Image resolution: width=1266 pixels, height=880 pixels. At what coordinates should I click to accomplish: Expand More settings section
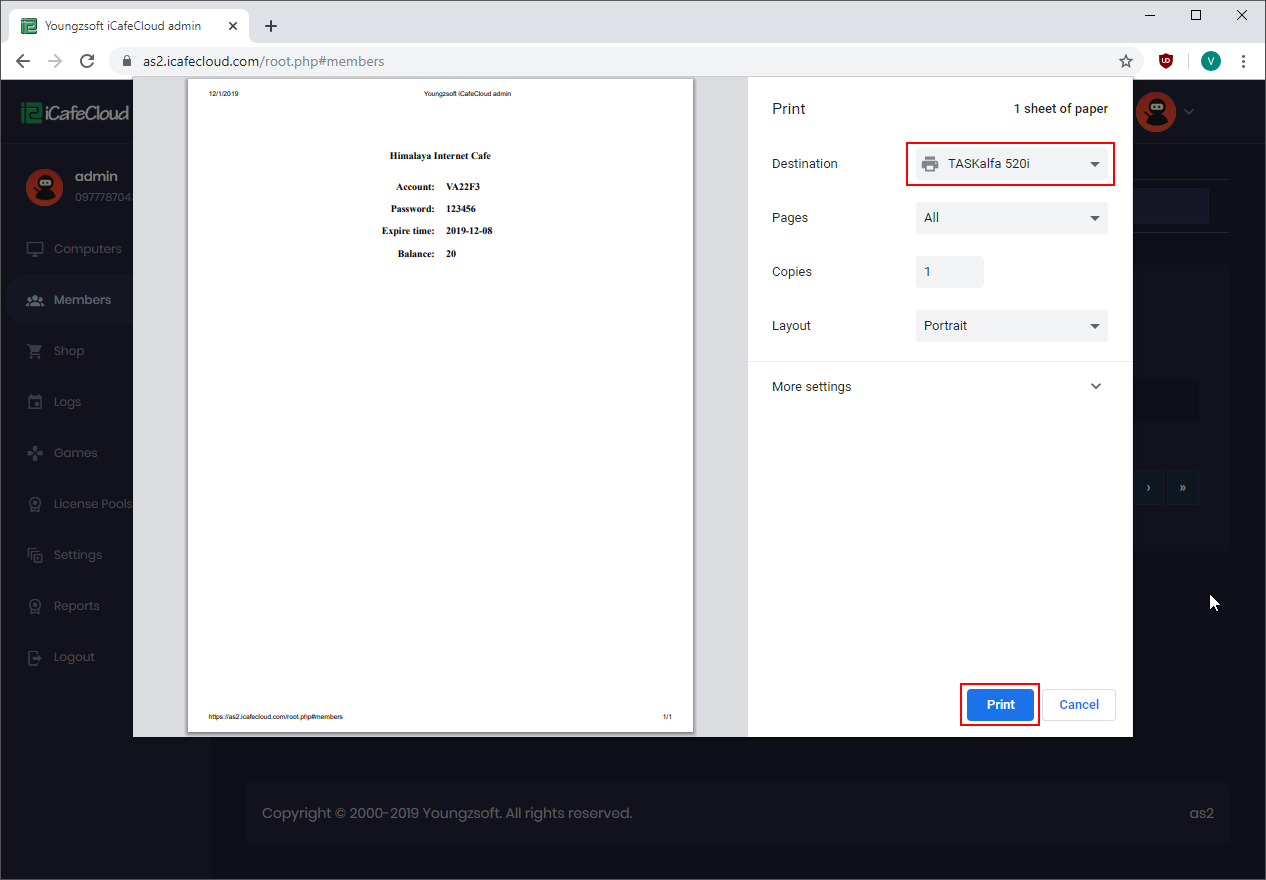tap(939, 387)
